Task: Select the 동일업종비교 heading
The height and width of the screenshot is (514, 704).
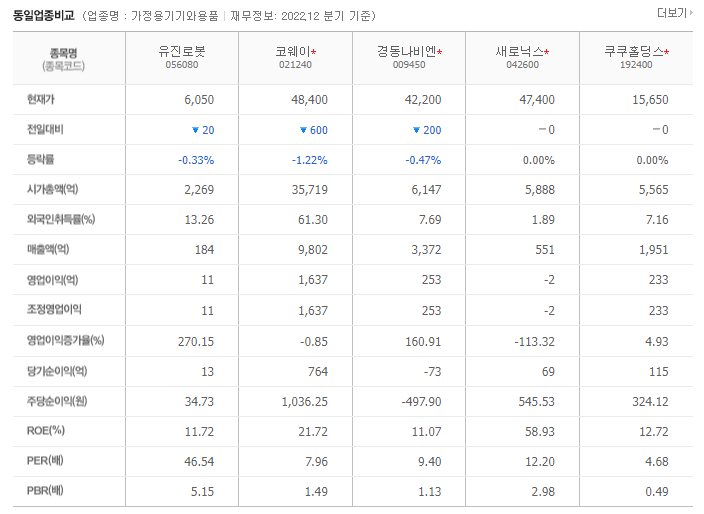Action: [44, 16]
